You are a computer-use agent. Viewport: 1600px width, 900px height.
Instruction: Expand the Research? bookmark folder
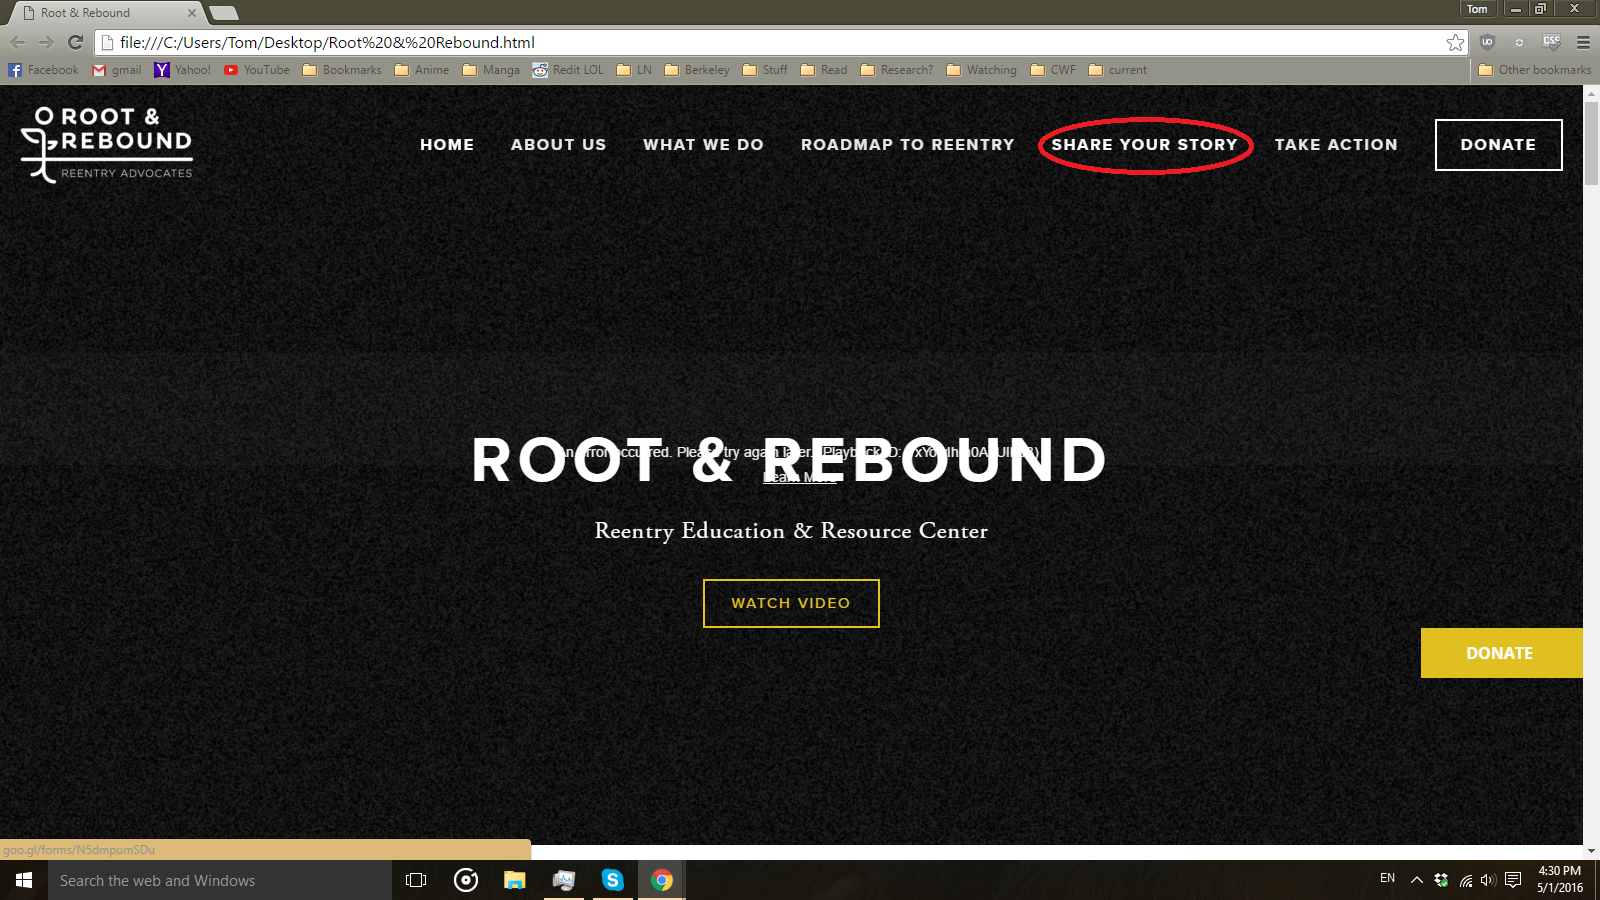point(897,70)
